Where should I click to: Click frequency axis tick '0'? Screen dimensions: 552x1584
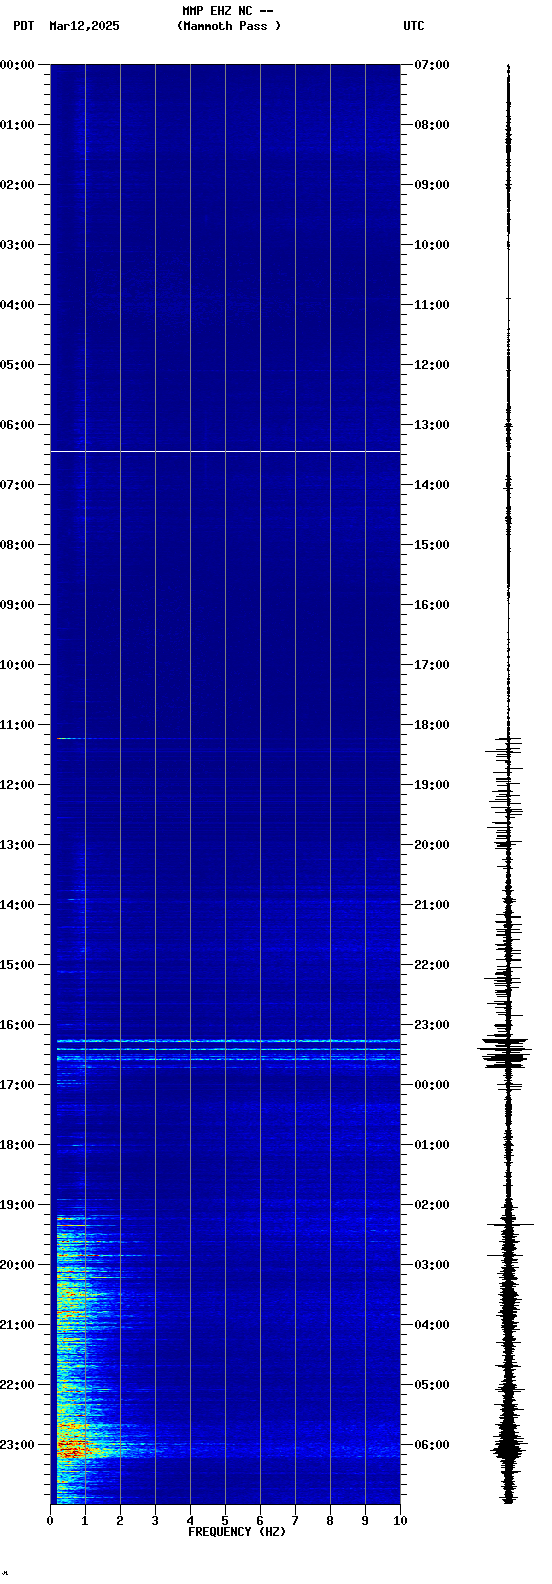point(50,1521)
